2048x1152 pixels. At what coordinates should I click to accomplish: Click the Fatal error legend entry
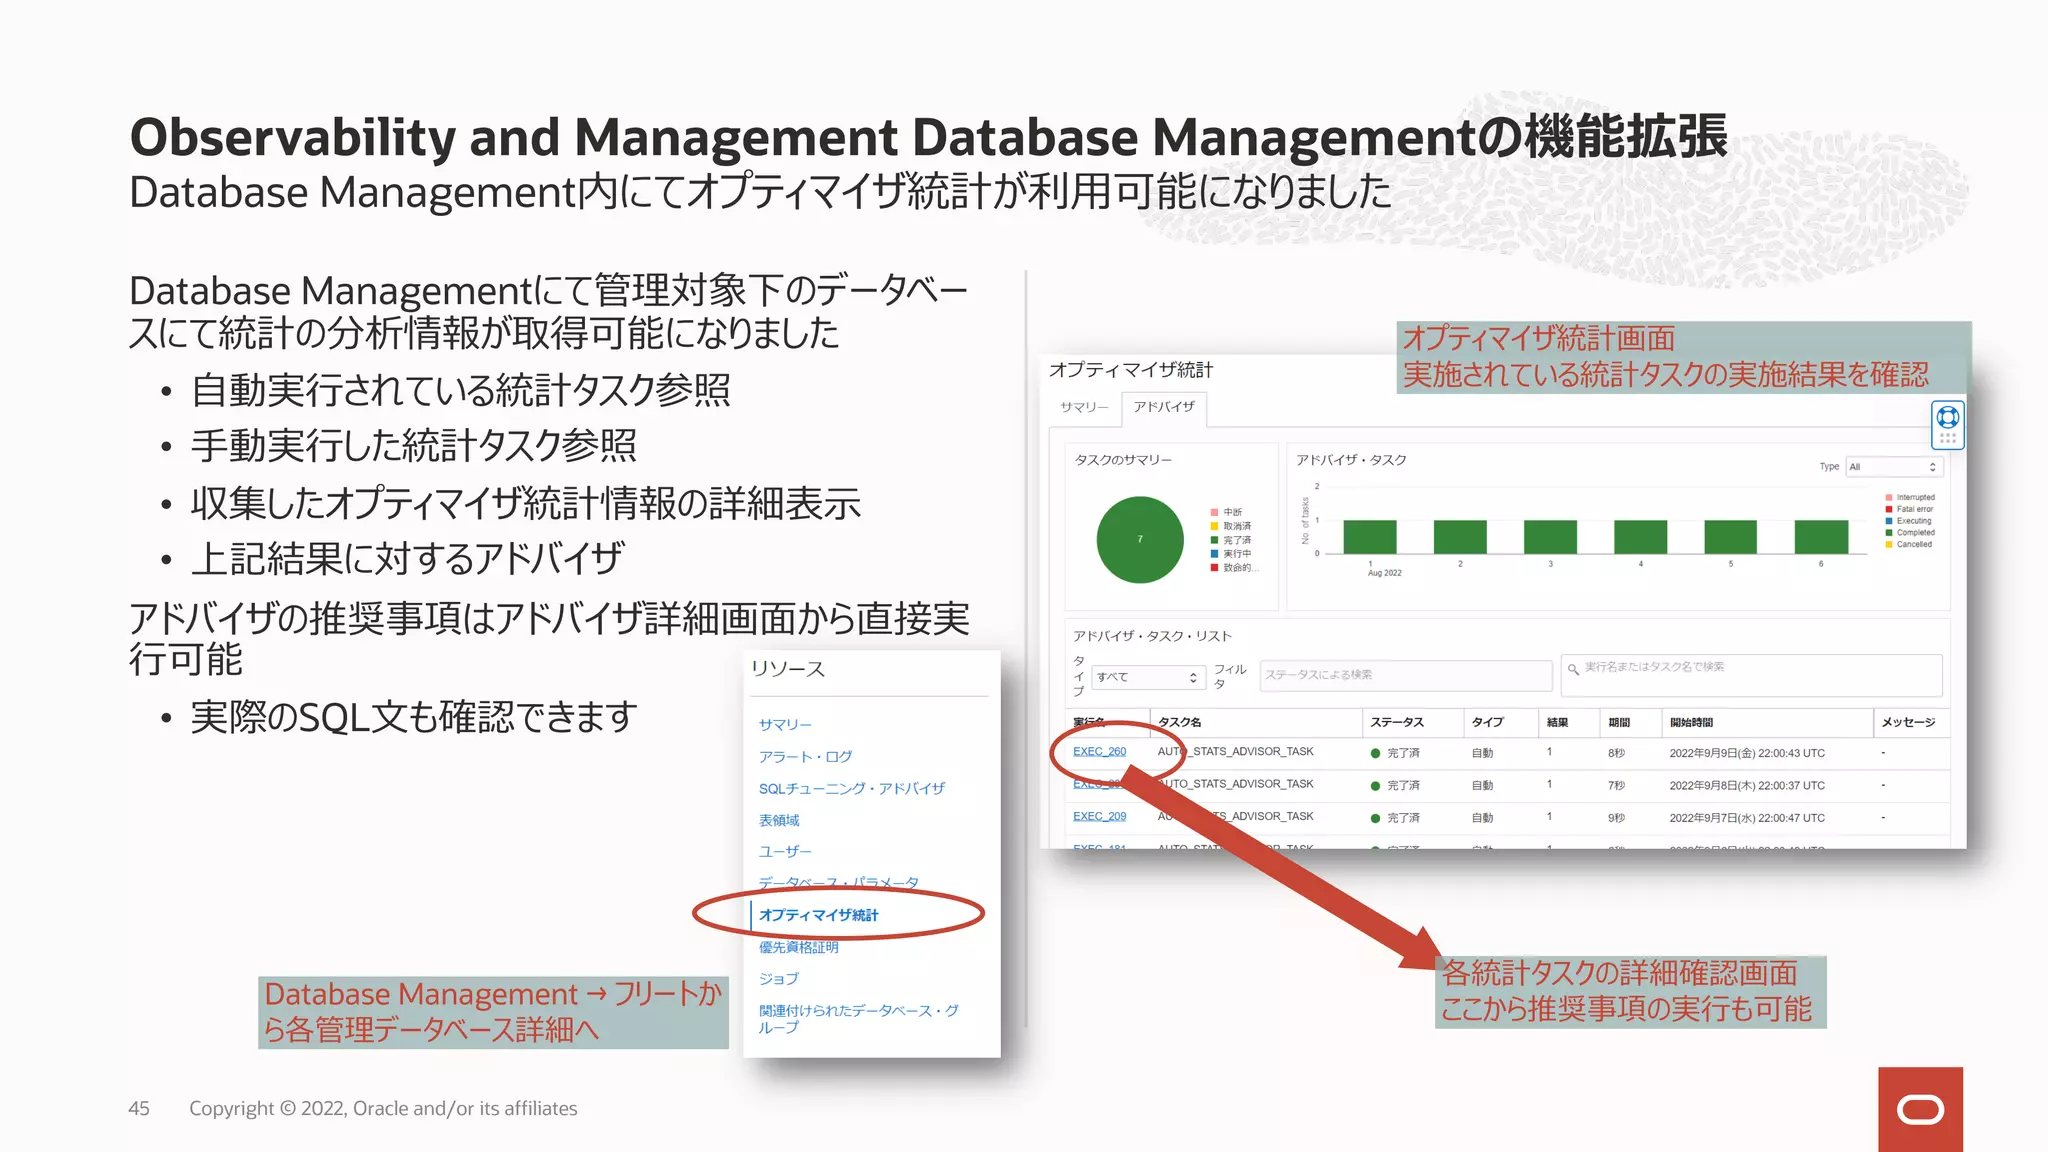[1909, 509]
